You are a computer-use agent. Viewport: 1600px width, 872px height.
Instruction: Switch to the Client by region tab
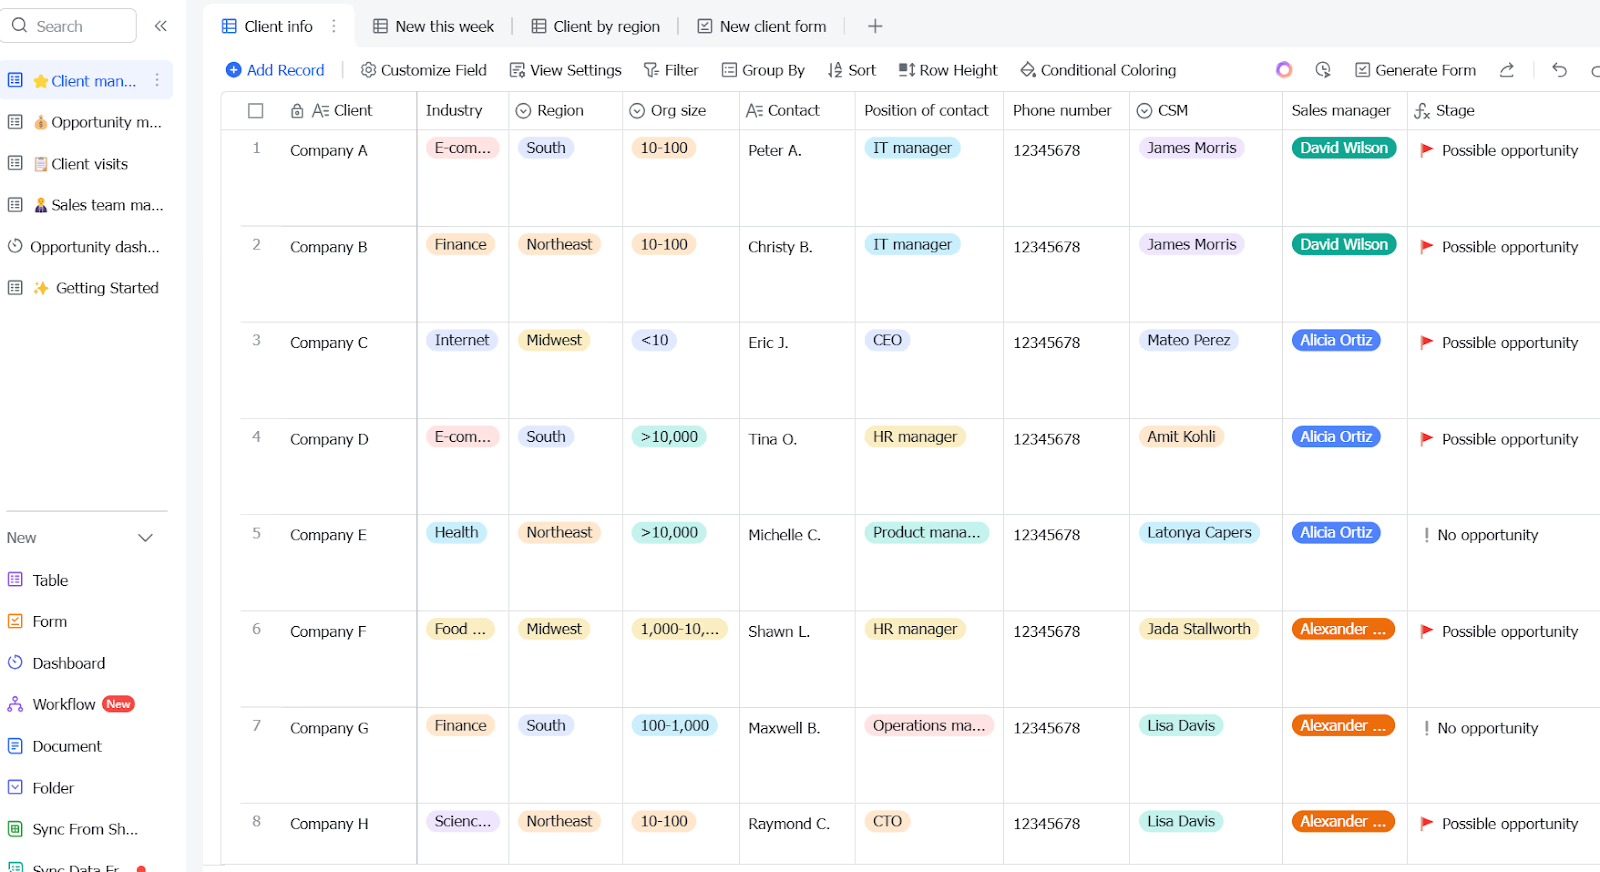595,26
